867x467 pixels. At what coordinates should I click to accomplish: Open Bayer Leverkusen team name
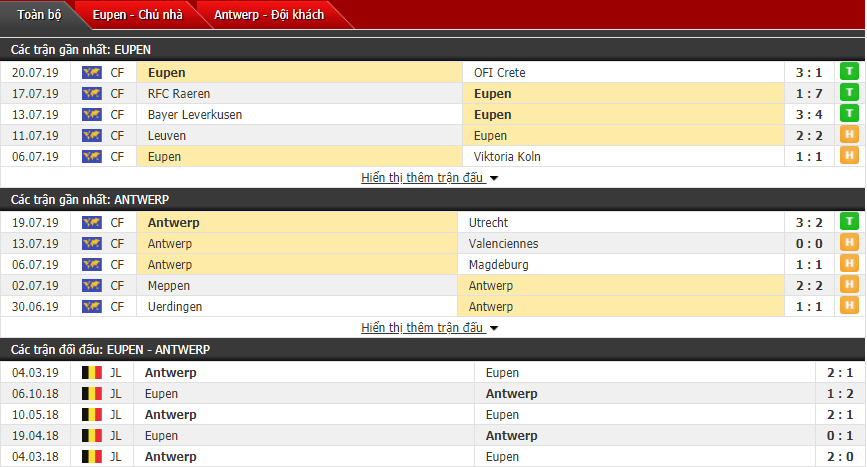tap(195, 114)
